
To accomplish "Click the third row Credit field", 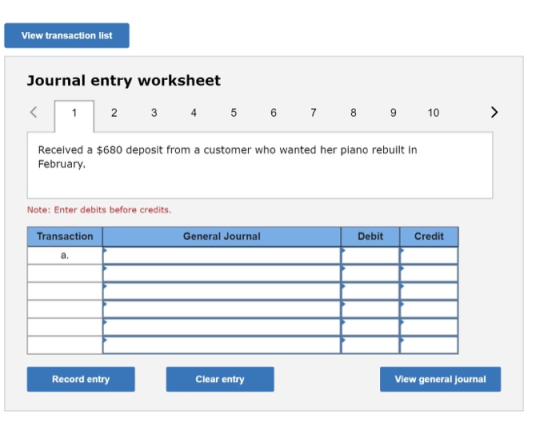I will [x=429, y=291].
